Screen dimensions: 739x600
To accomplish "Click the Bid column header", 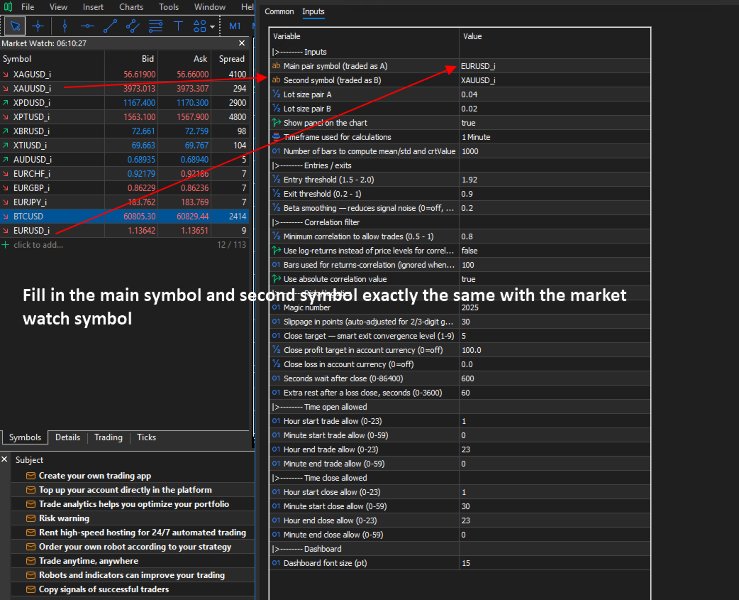I will [x=148, y=59].
